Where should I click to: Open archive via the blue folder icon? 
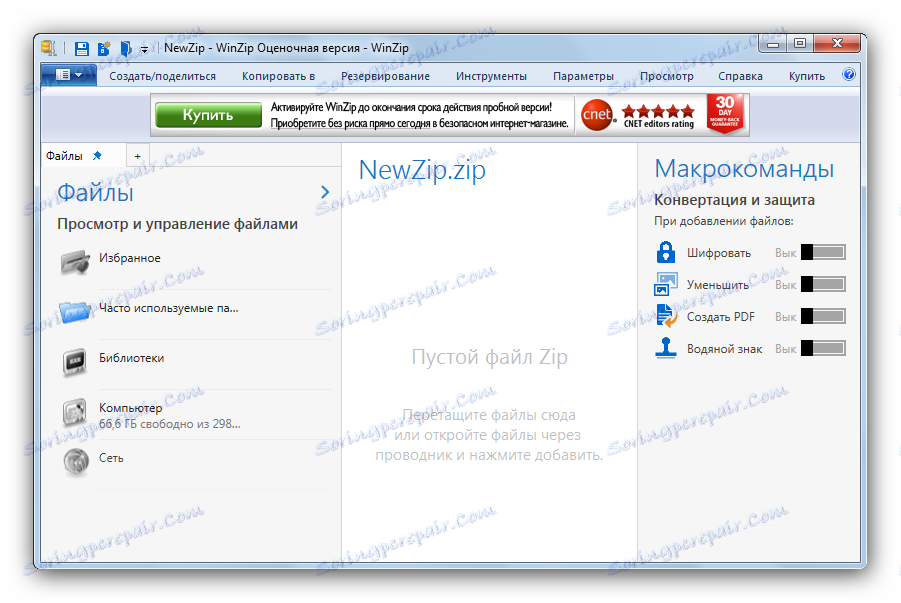[125, 47]
